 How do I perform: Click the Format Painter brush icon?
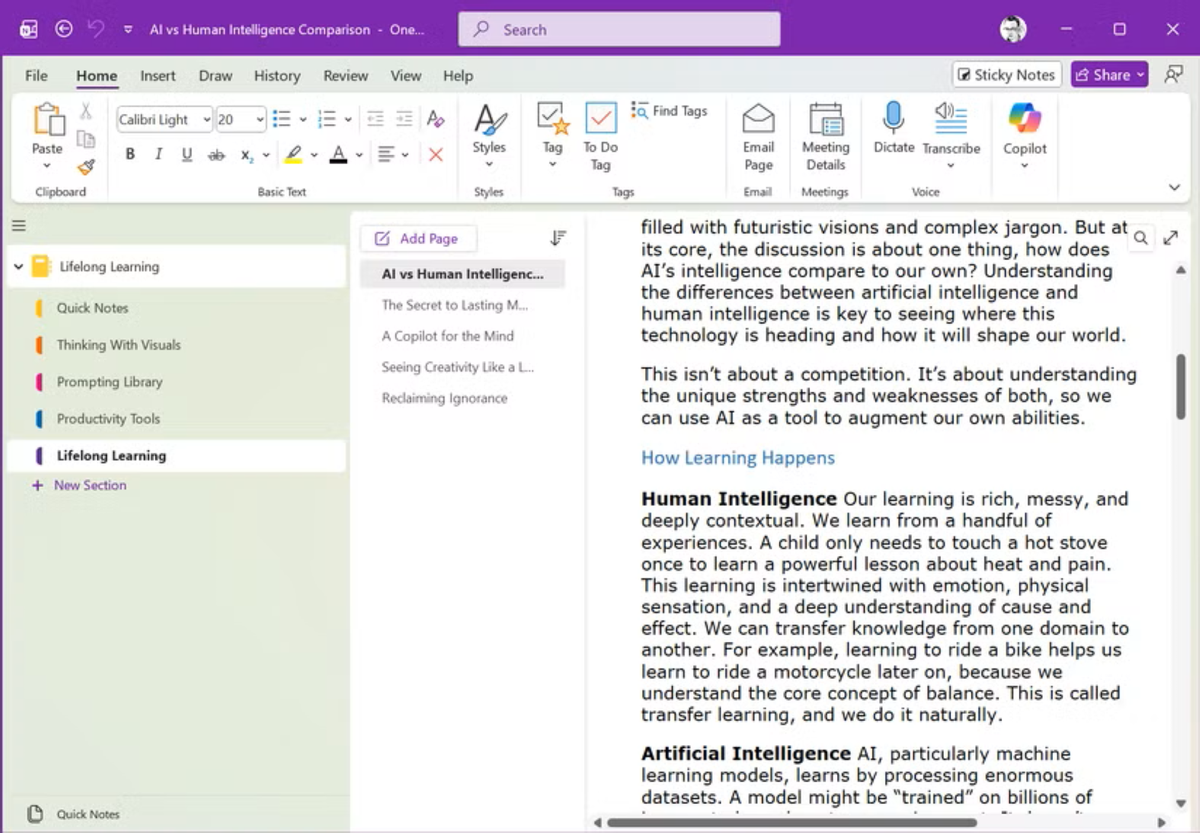click(x=86, y=167)
